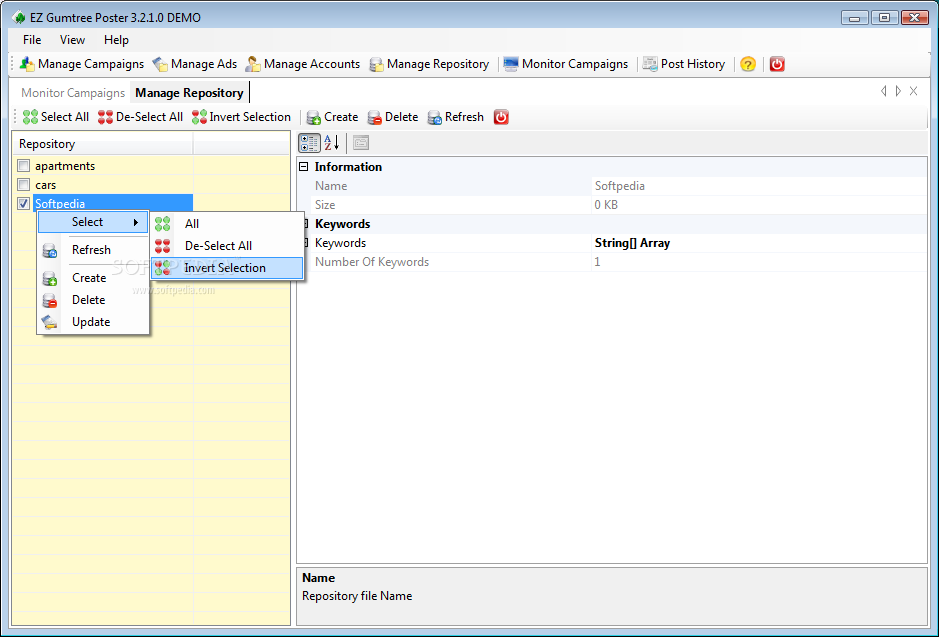Click the Name property value Softpedia
This screenshot has height=637, width=939.
[620, 186]
